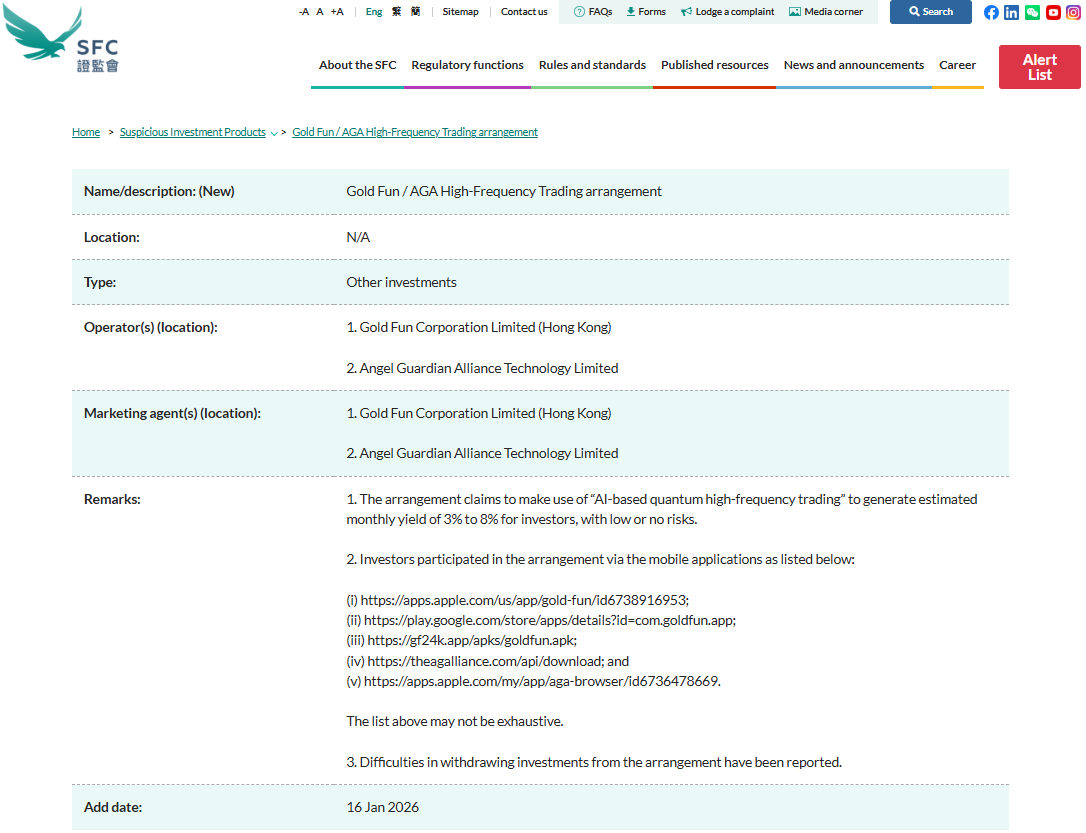The width and height of the screenshot is (1086, 833).
Task: Click Lodge a complaint megaphone link
Action: [728, 12]
